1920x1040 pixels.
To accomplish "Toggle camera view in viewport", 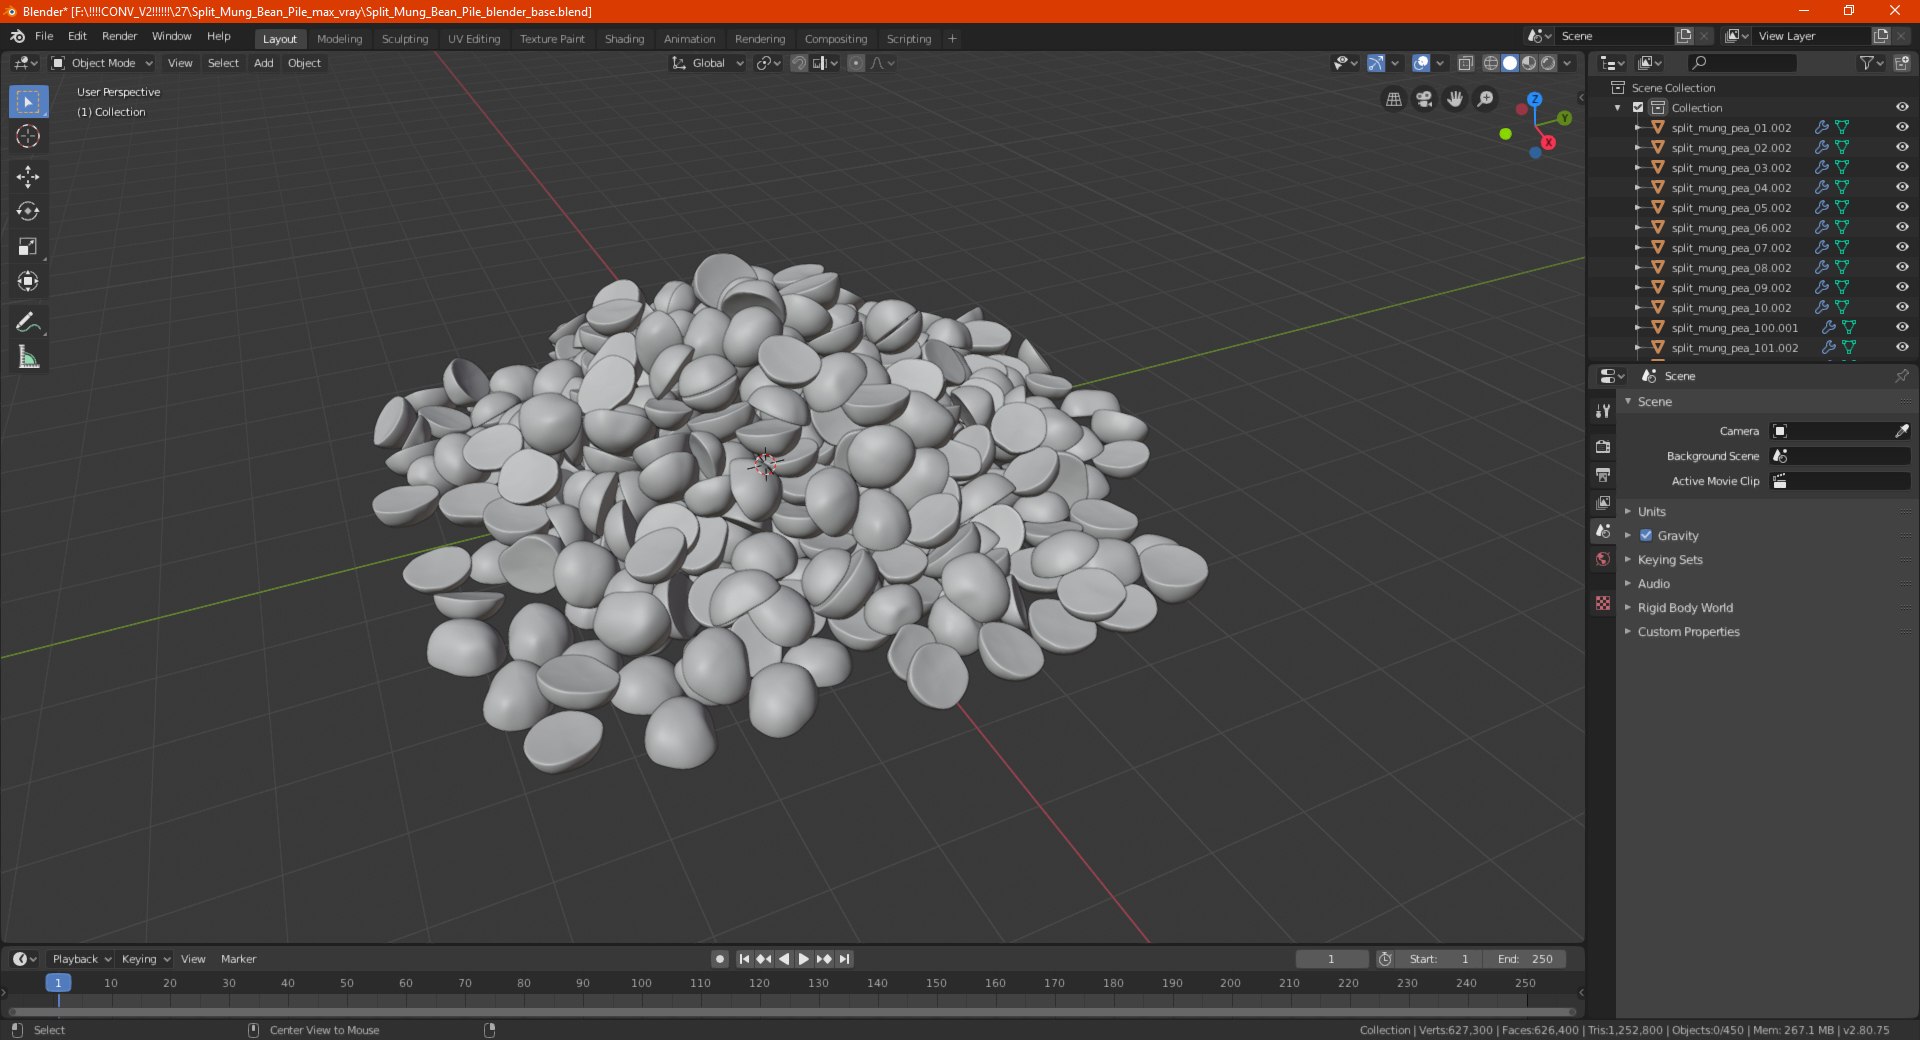I will pos(1424,99).
